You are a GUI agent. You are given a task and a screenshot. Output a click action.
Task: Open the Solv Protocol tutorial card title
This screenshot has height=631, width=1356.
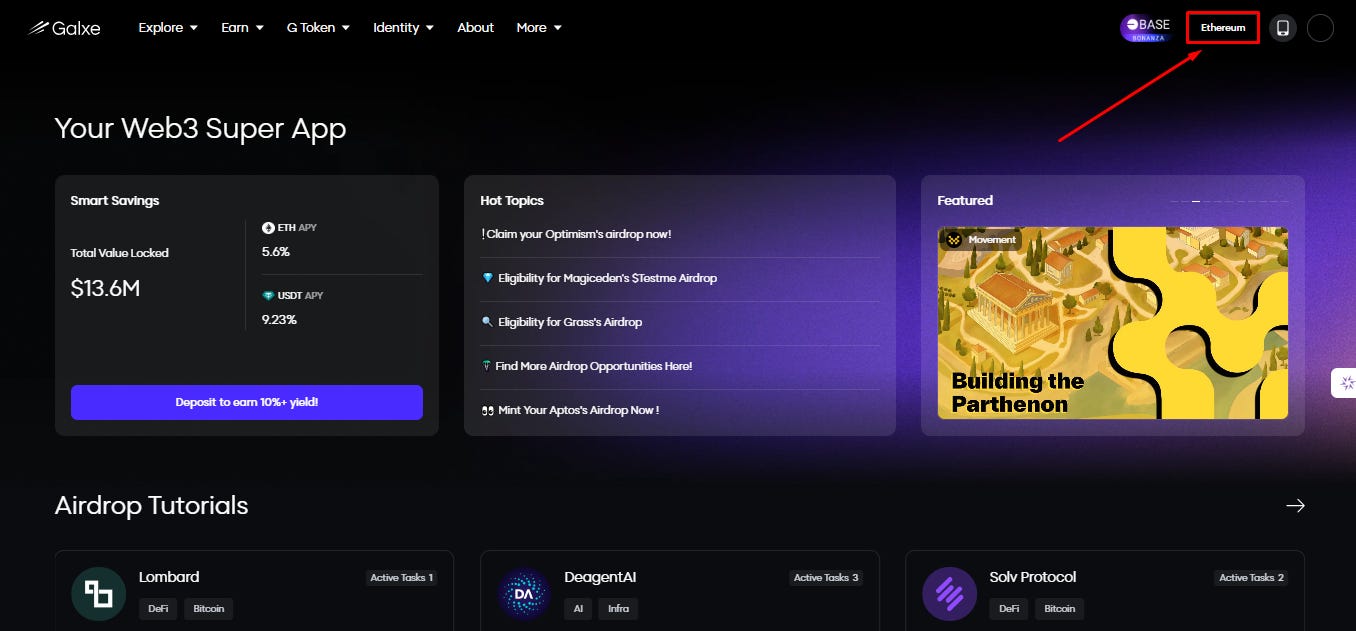[x=1033, y=577]
